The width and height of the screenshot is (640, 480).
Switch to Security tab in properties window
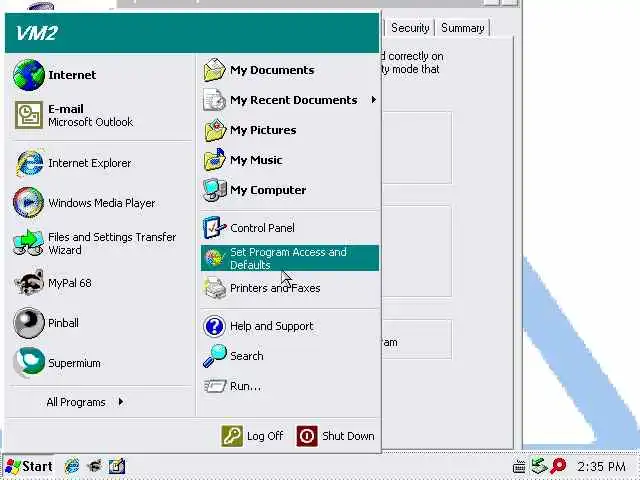tap(410, 28)
